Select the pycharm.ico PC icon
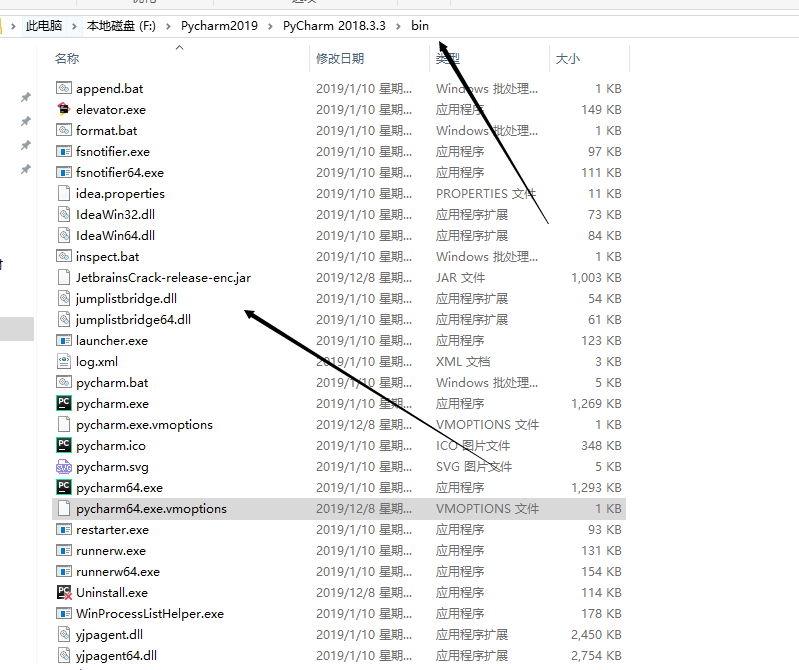 click(x=64, y=445)
